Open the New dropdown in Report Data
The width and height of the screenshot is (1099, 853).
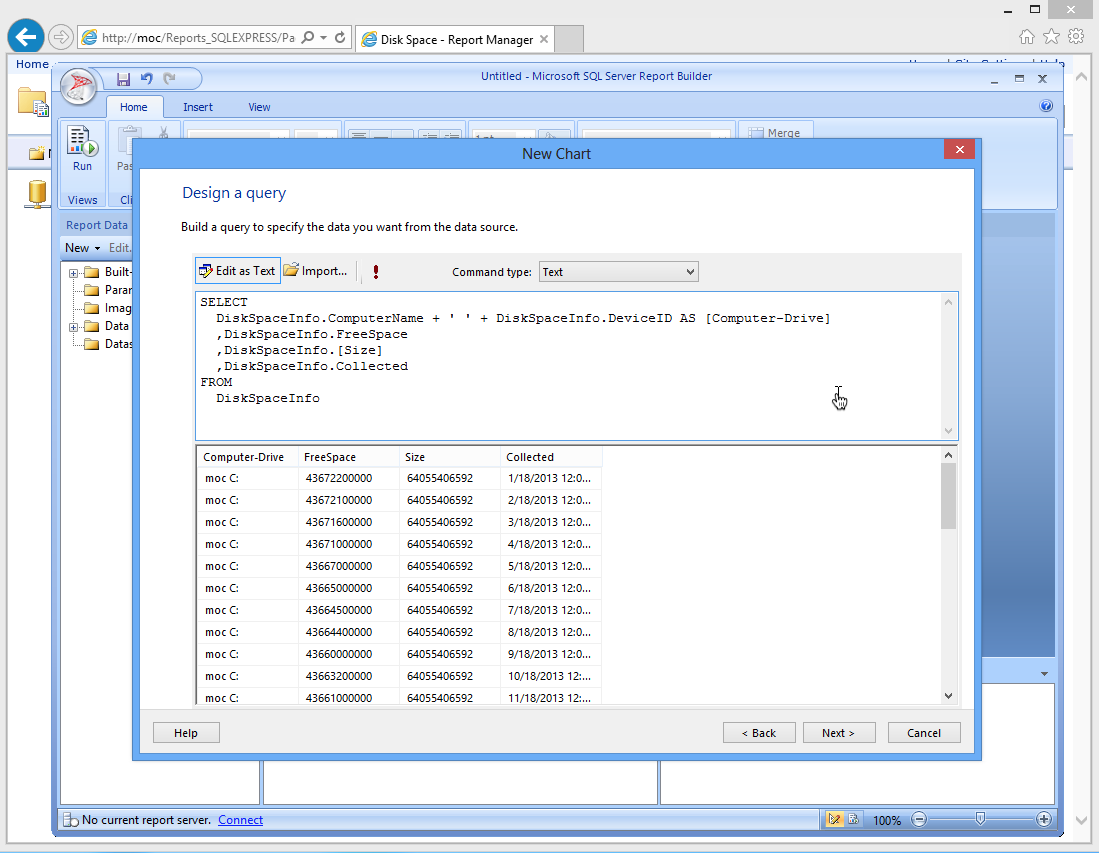pyautogui.click(x=83, y=248)
